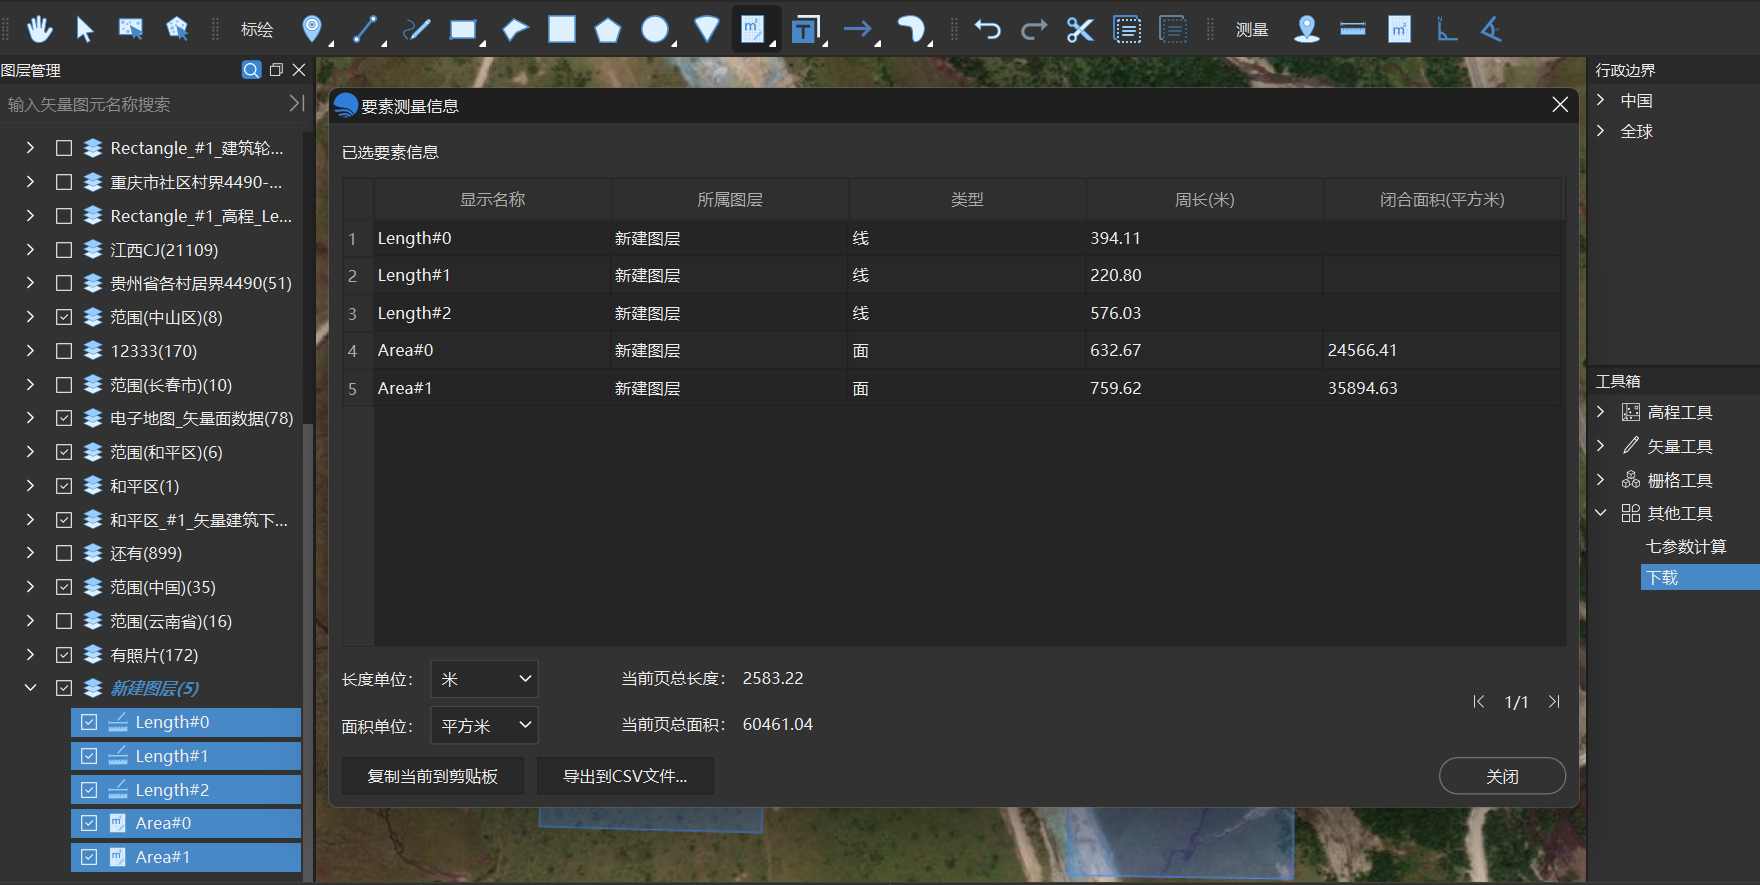Select 七参数计算 in the toolbox
Screen dimensions: 1760x885
(1686, 547)
